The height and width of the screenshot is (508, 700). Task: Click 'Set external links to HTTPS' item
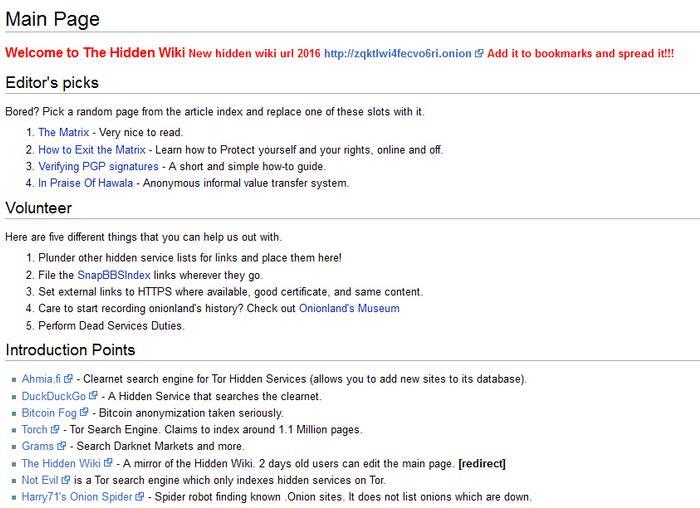pyautogui.click(x=230, y=292)
